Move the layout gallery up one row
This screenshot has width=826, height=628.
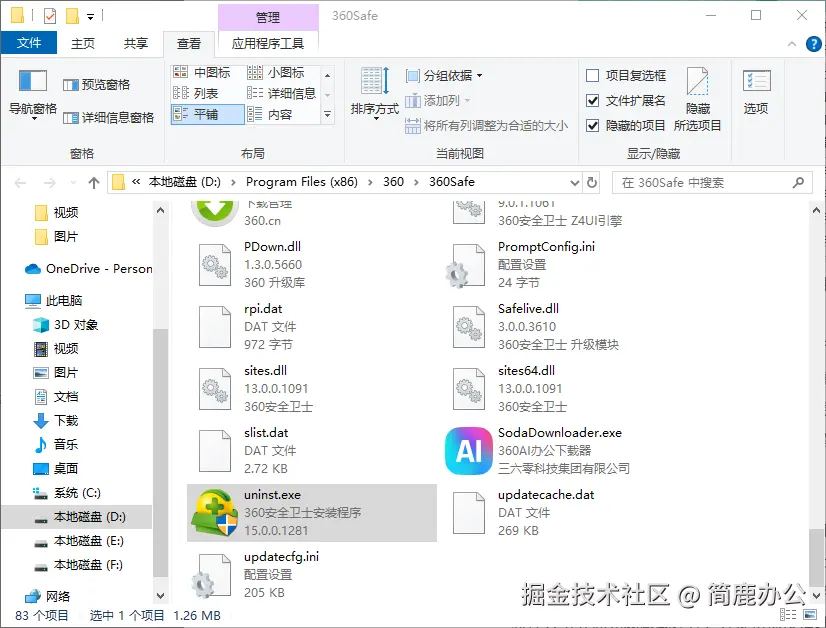click(327, 75)
